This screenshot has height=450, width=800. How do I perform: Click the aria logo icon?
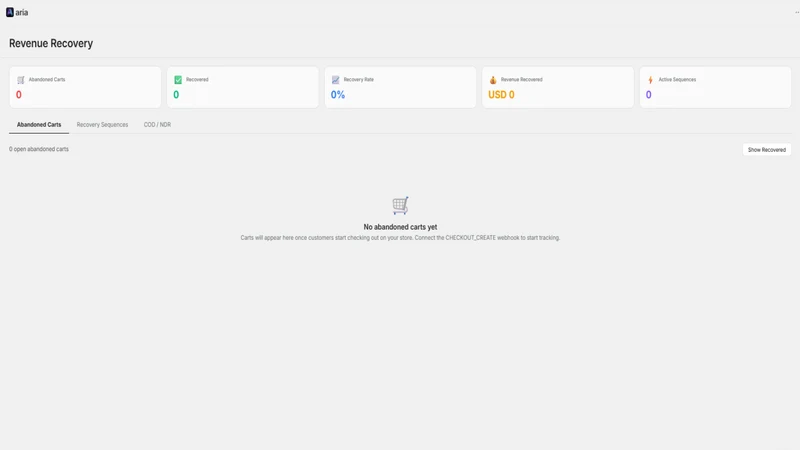[x=10, y=12]
